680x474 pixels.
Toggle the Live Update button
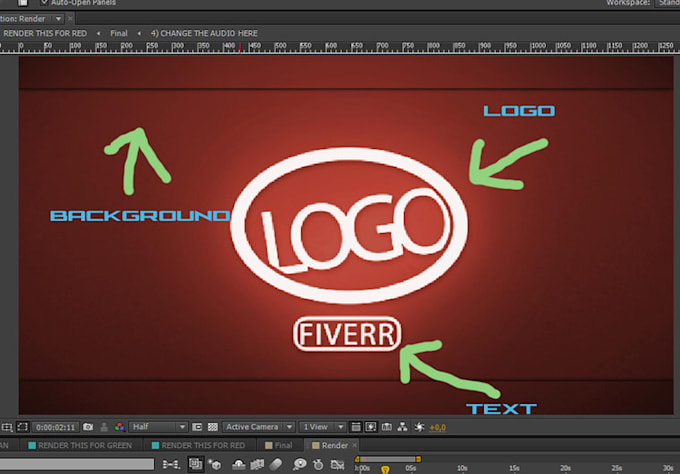pyautogui.click(x=196, y=464)
